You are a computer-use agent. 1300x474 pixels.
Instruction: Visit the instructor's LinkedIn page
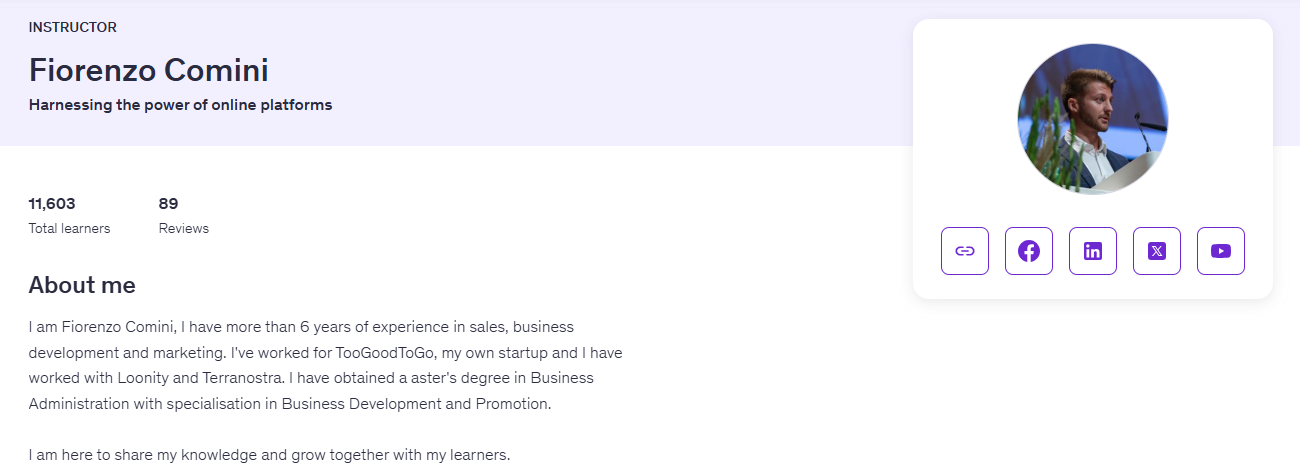pos(1093,251)
